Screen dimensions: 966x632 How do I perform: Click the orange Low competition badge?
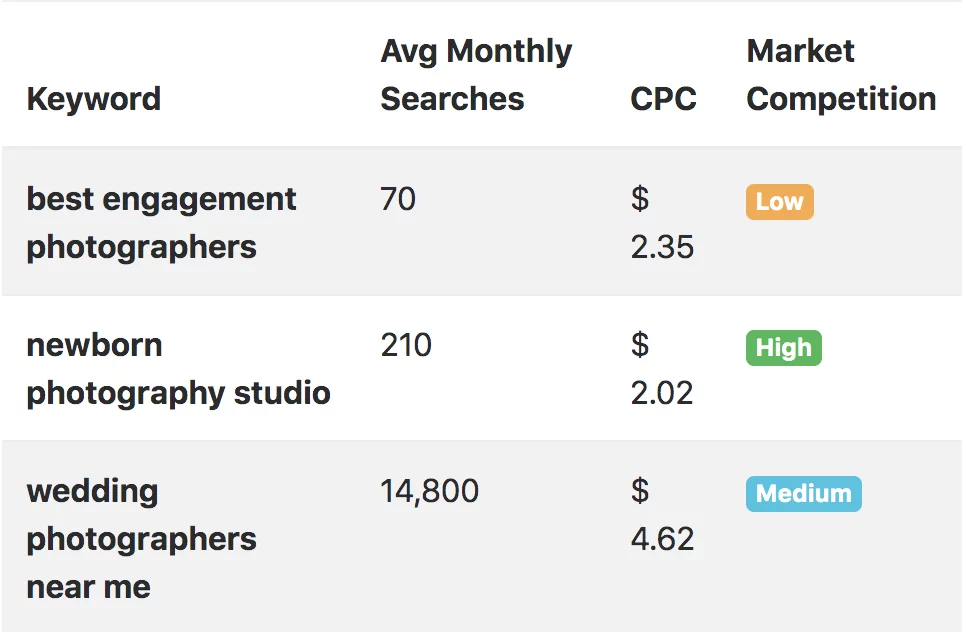pyautogui.click(x=779, y=202)
